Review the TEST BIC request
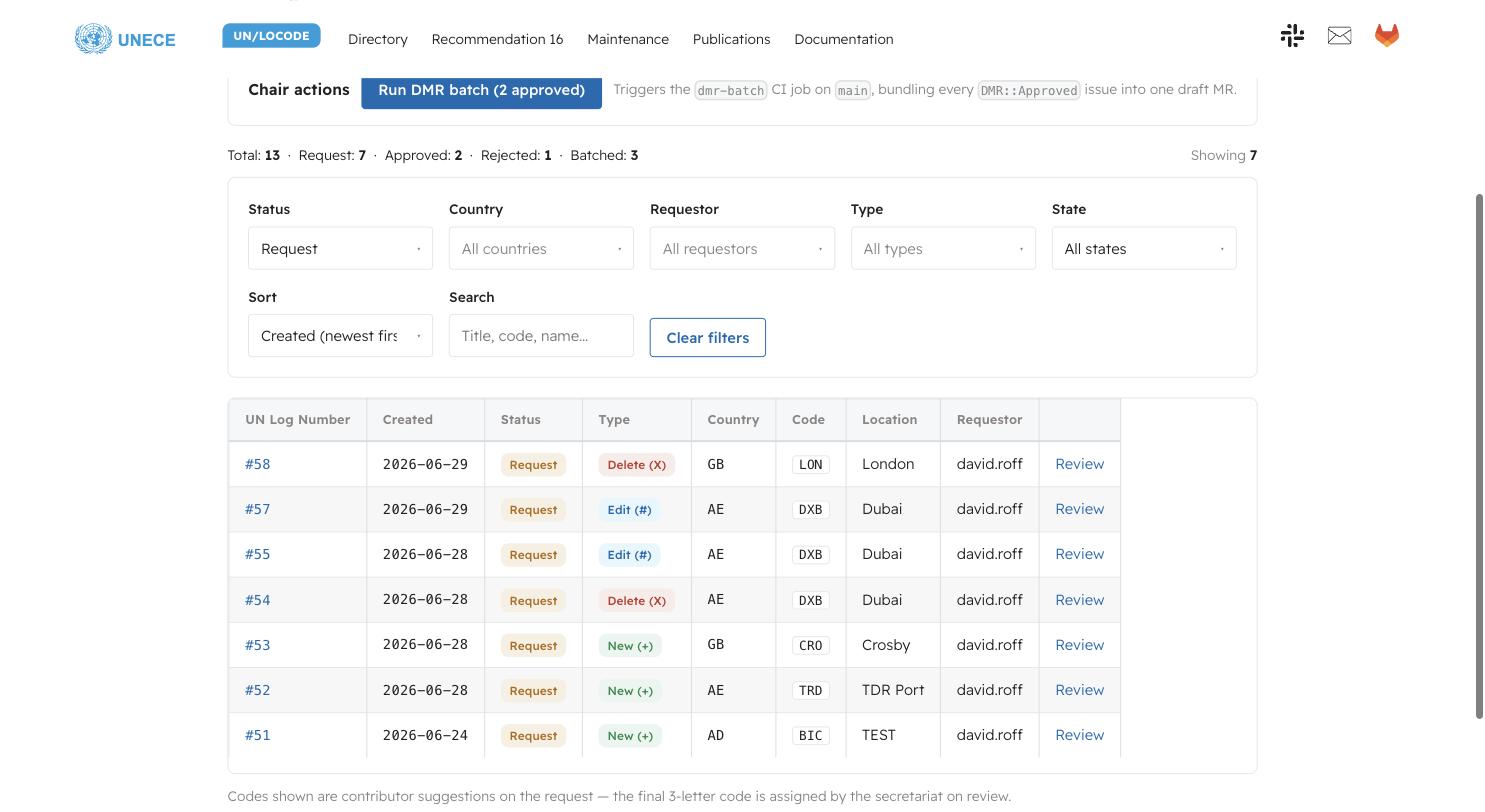Image resolution: width=1485 pixels, height=812 pixels. tap(1079, 735)
